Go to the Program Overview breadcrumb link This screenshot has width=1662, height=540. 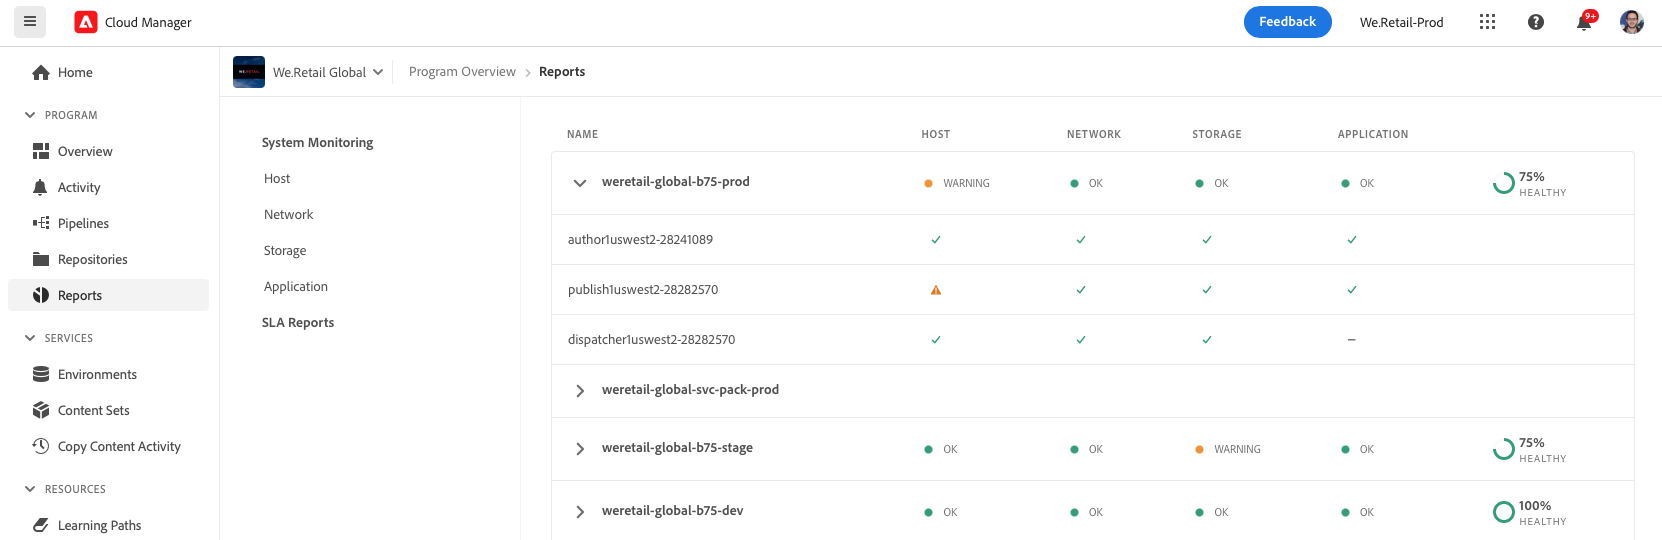[462, 72]
